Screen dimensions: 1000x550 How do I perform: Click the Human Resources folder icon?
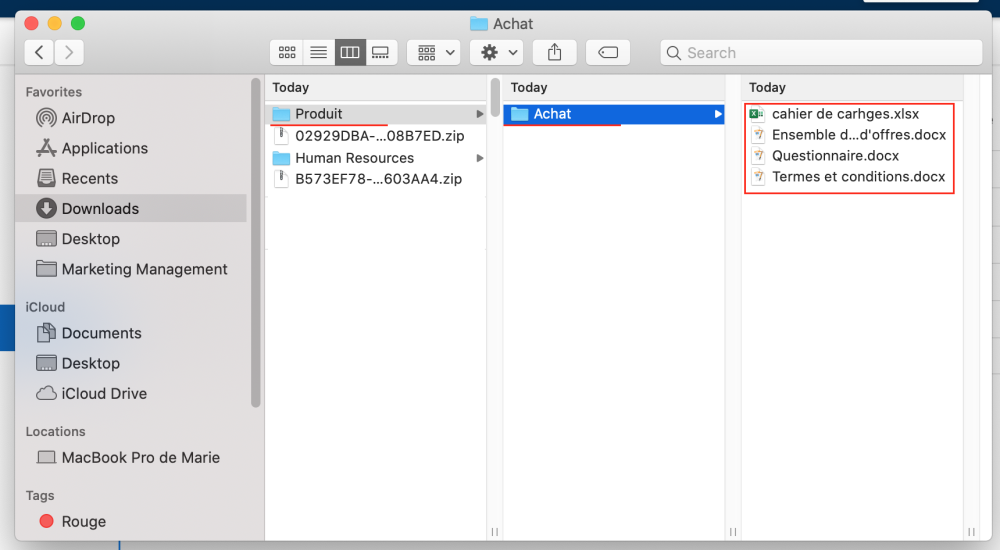tap(281, 158)
